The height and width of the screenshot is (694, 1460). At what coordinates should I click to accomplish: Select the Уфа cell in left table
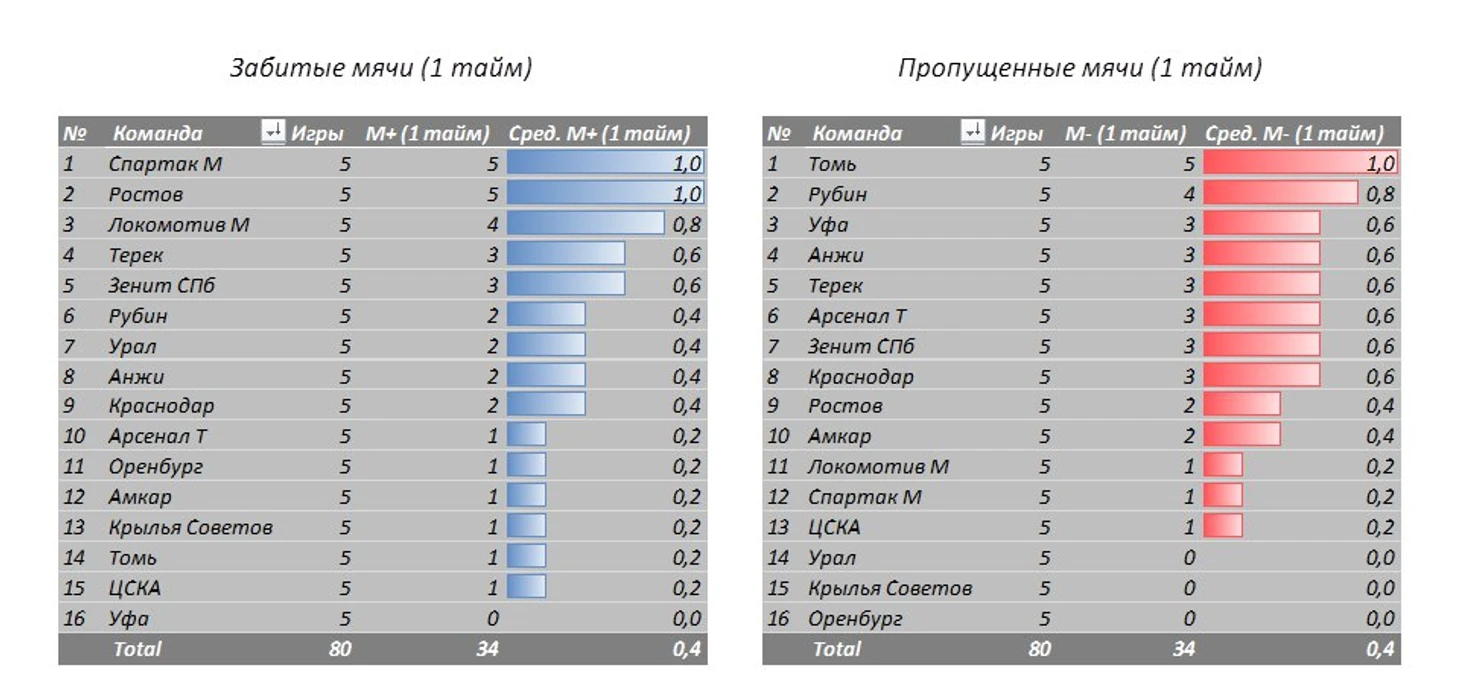129,618
